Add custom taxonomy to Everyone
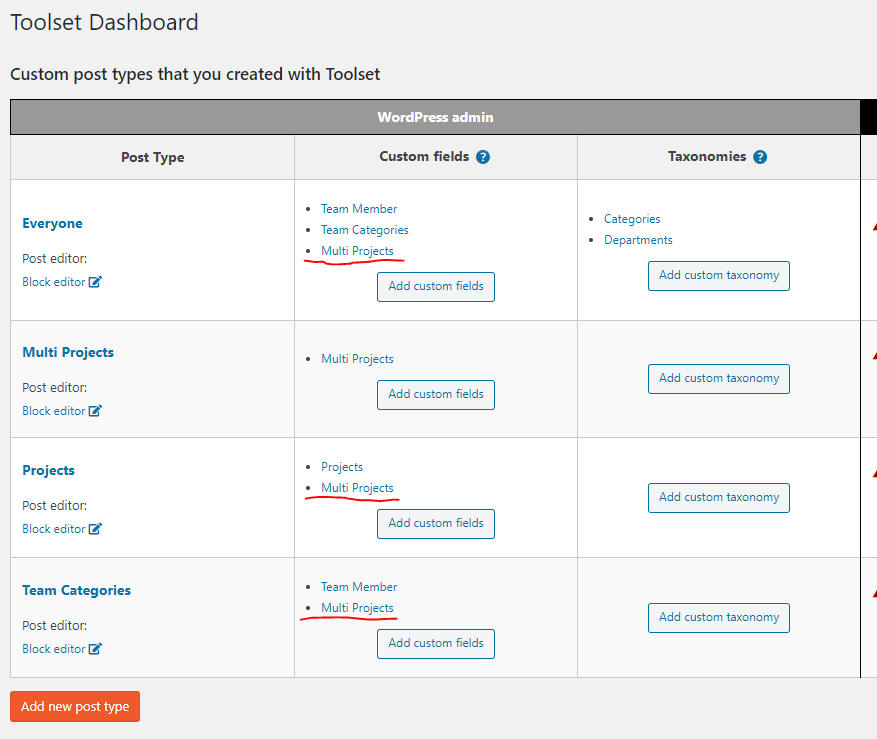 pyautogui.click(x=719, y=276)
